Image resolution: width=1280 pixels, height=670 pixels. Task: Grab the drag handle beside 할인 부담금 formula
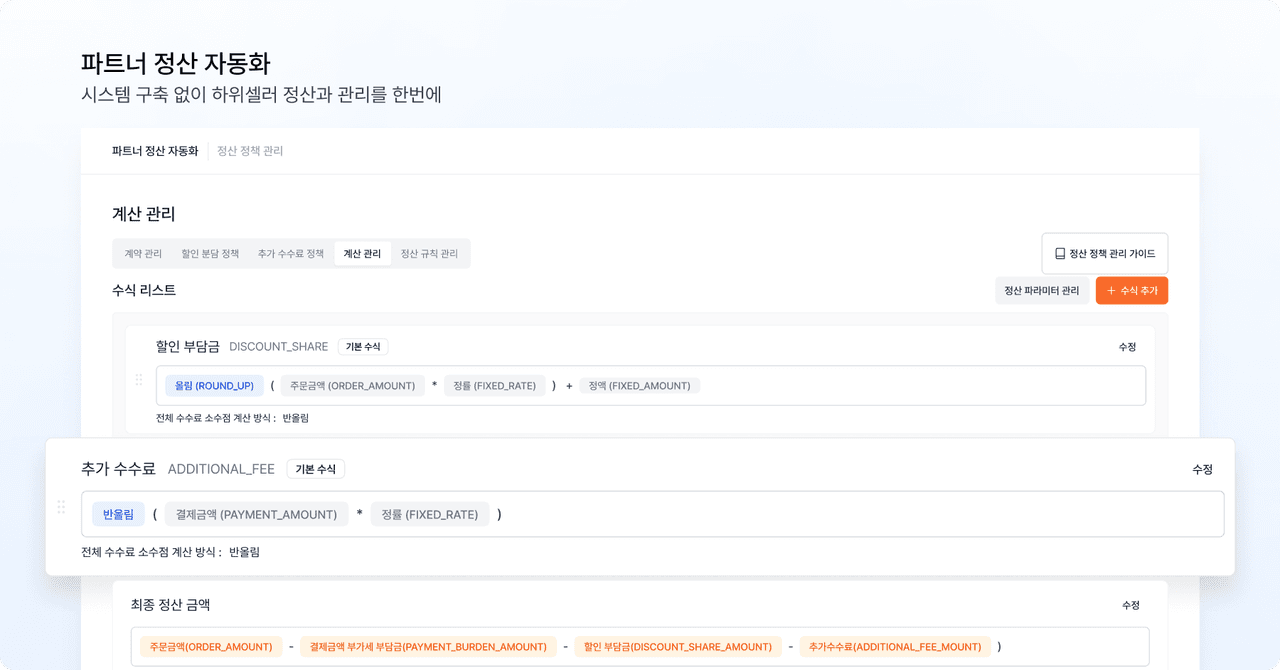pos(139,380)
